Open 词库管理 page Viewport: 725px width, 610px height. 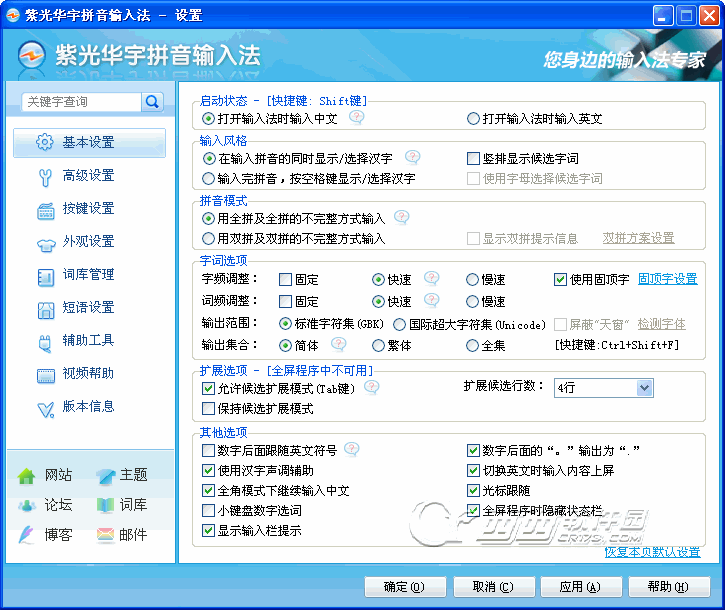(89, 275)
